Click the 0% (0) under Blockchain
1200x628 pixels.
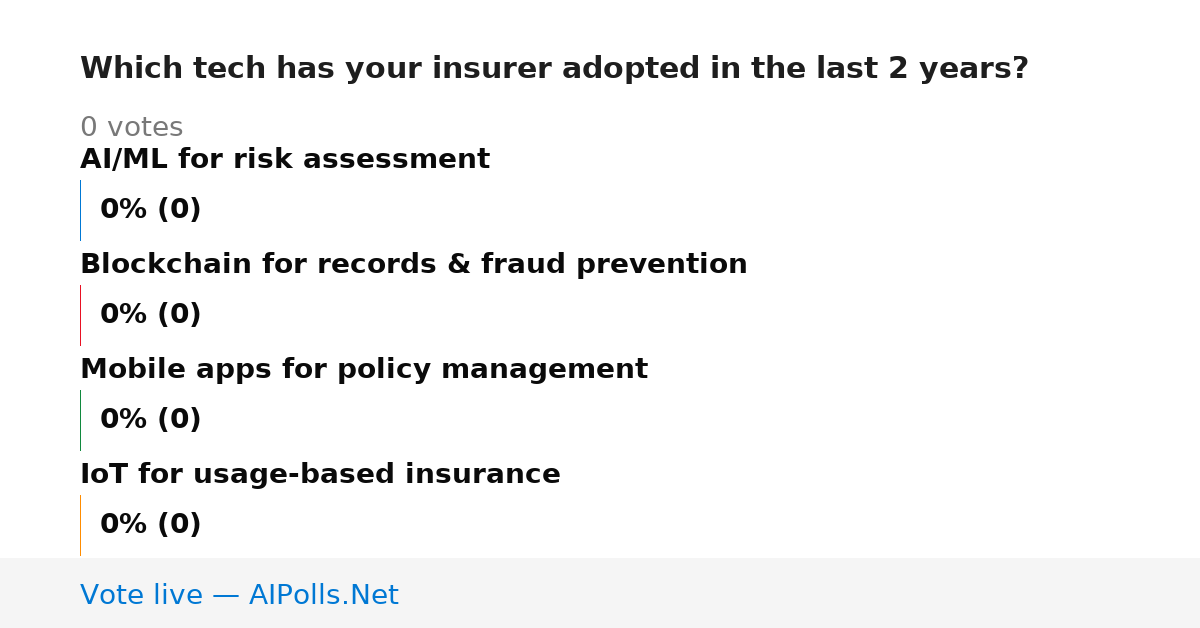pyautogui.click(x=151, y=315)
